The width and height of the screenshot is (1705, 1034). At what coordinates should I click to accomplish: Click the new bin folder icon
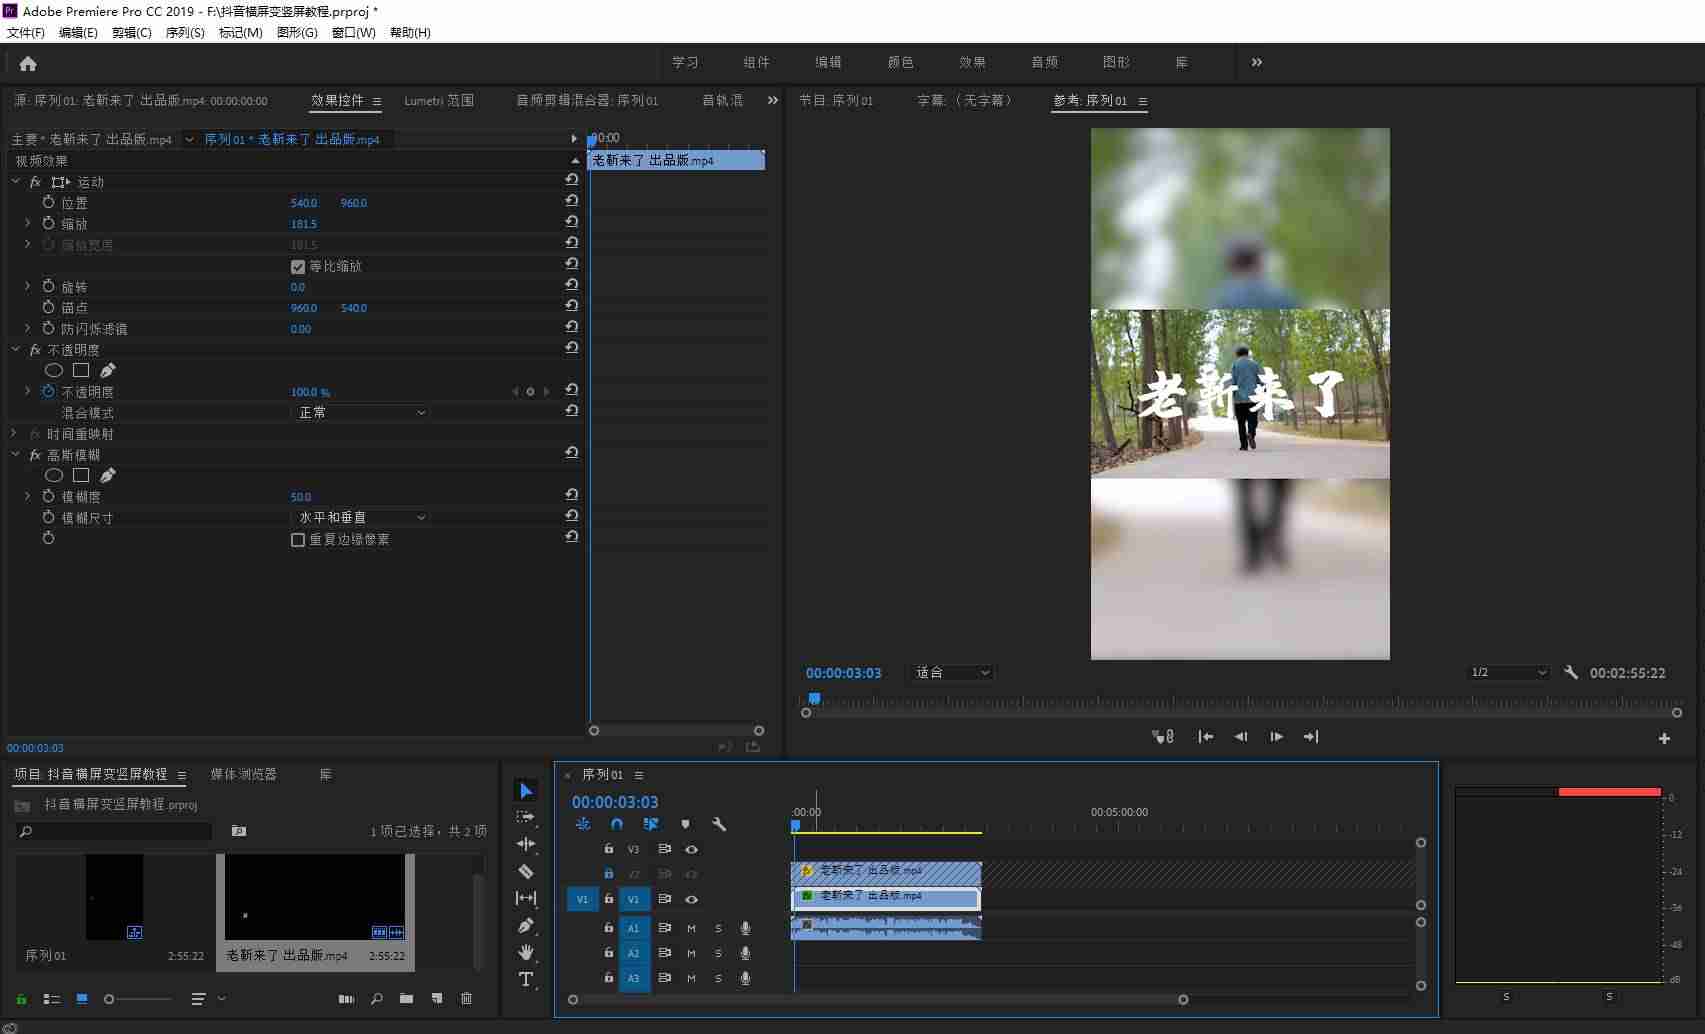(x=406, y=998)
